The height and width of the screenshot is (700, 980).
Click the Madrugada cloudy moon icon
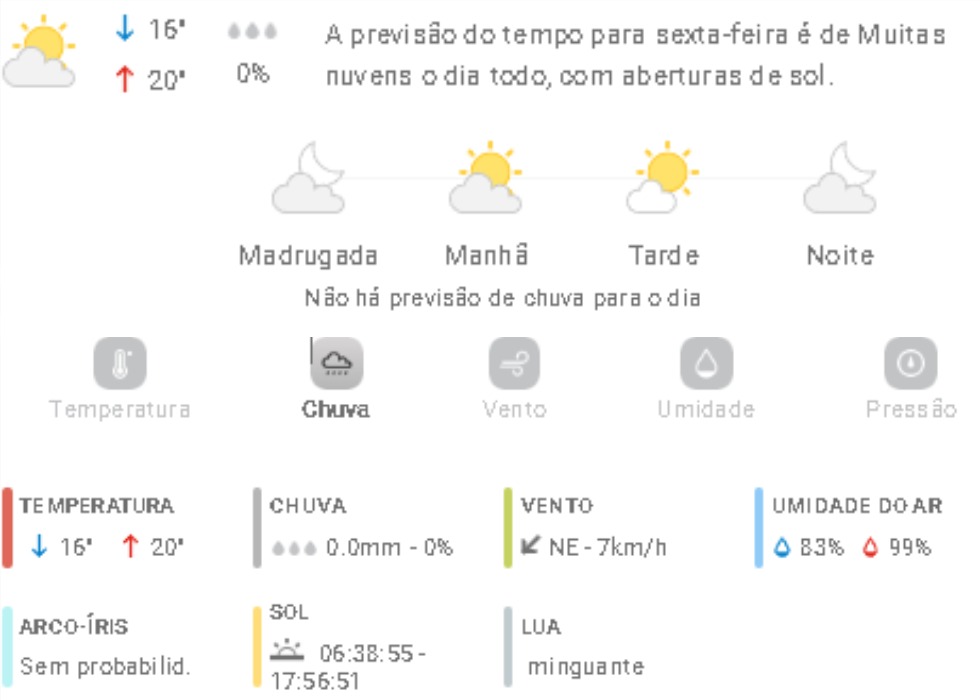pos(309,179)
